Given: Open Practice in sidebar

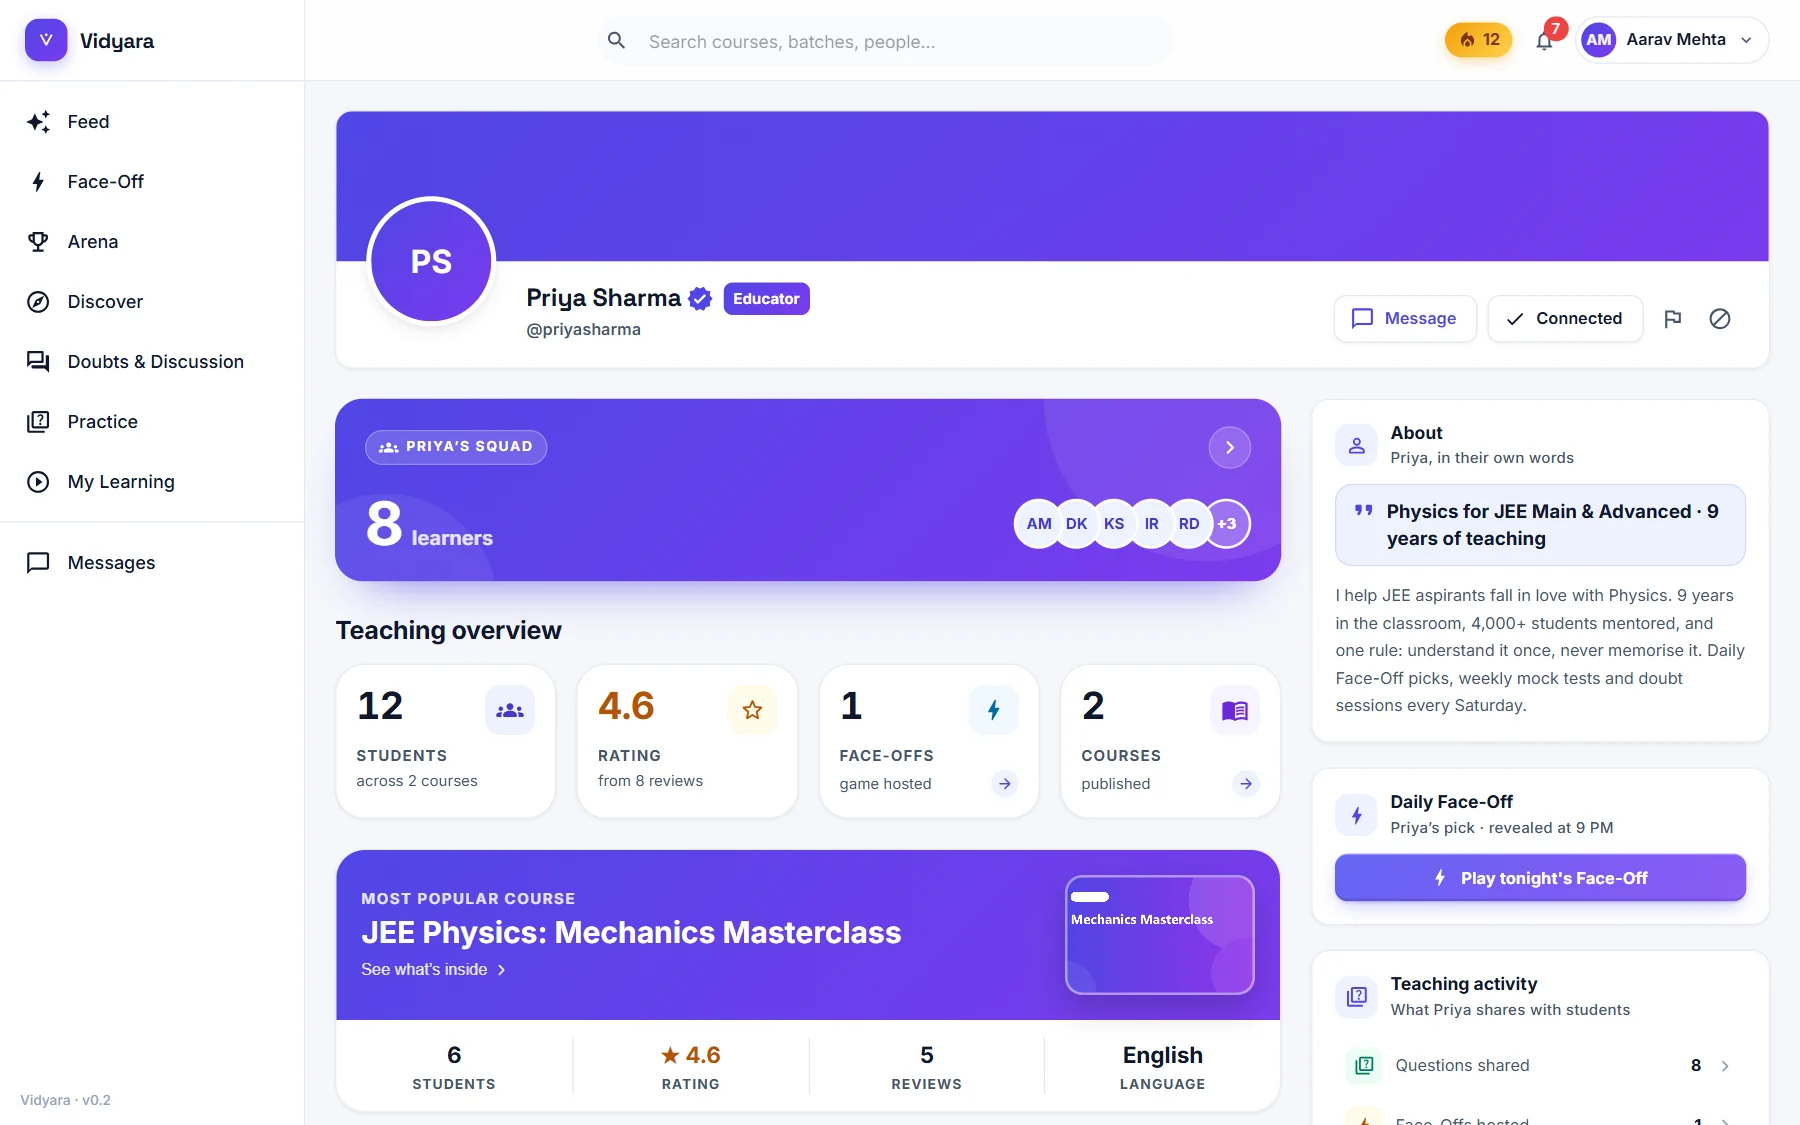Looking at the screenshot, I should click(152, 422).
